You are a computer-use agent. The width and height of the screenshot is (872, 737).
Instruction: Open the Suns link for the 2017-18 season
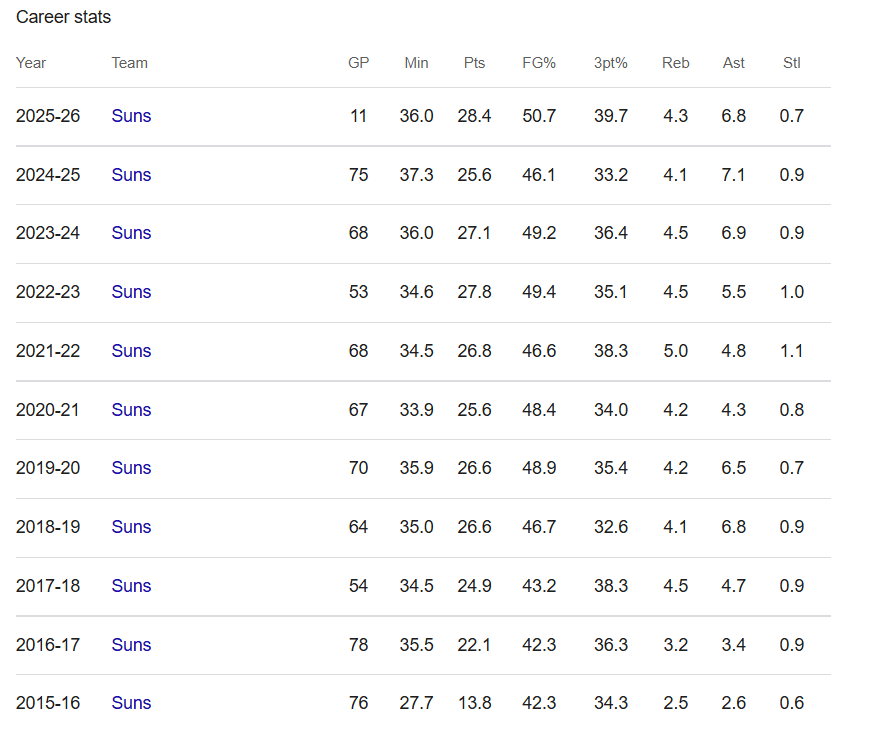(x=131, y=586)
